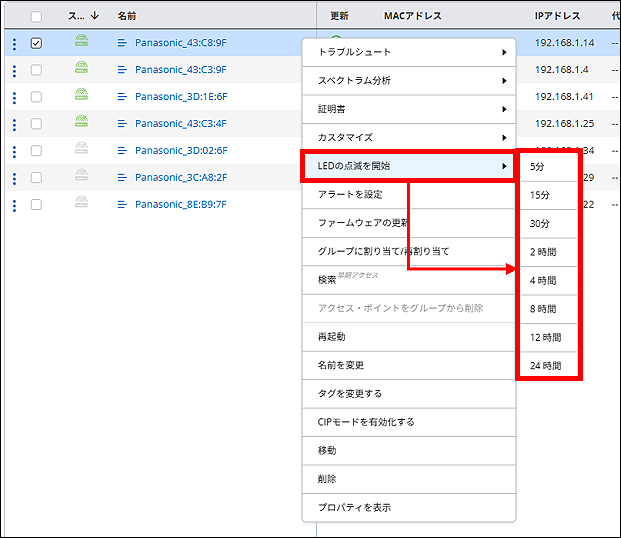Open three-dot row menu for Panasonic_3D:02:6F
This screenshot has height=538, width=621.
[x=14, y=151]
